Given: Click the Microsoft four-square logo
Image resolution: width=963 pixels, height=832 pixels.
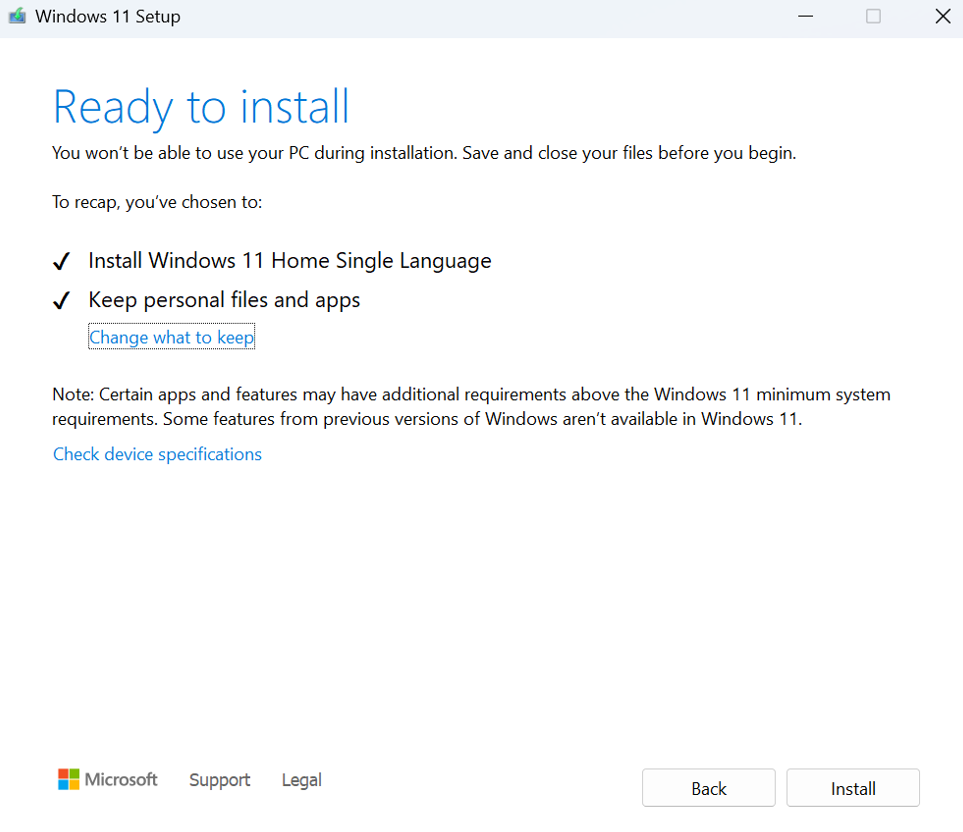Looking at the screenshot, I should [68, 780].
